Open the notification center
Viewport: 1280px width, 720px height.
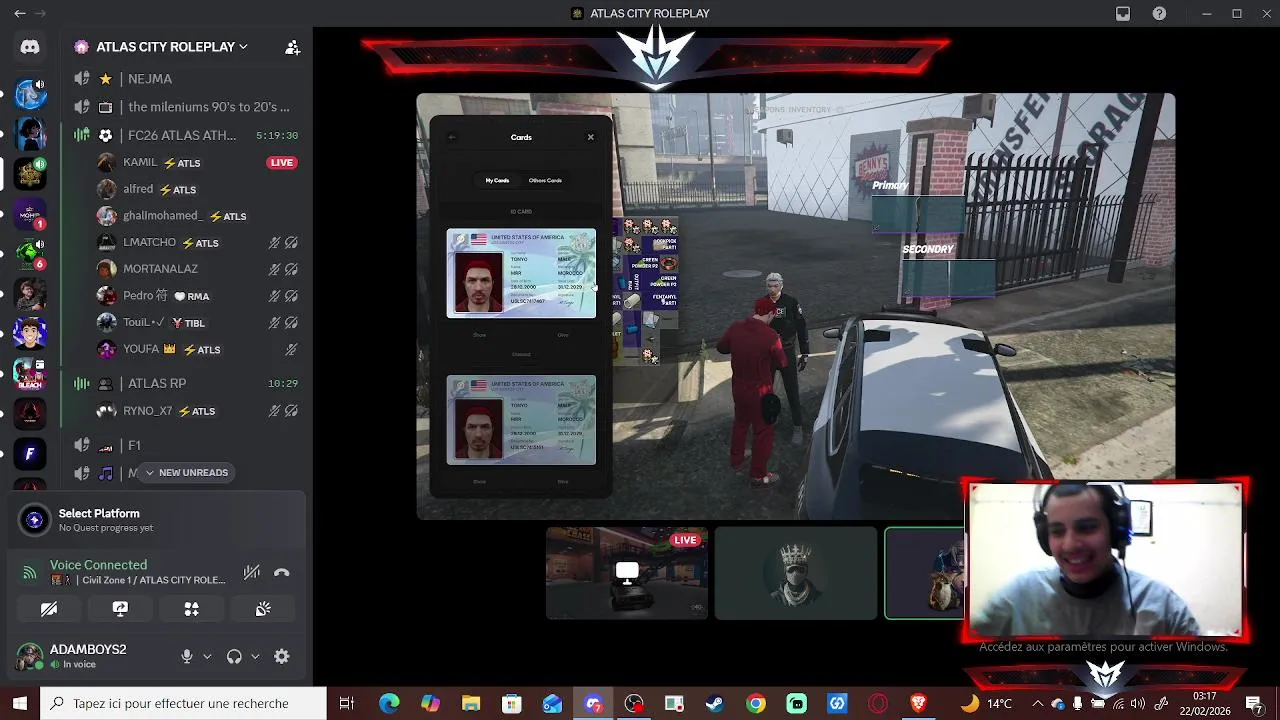(x=1254, y=703)
